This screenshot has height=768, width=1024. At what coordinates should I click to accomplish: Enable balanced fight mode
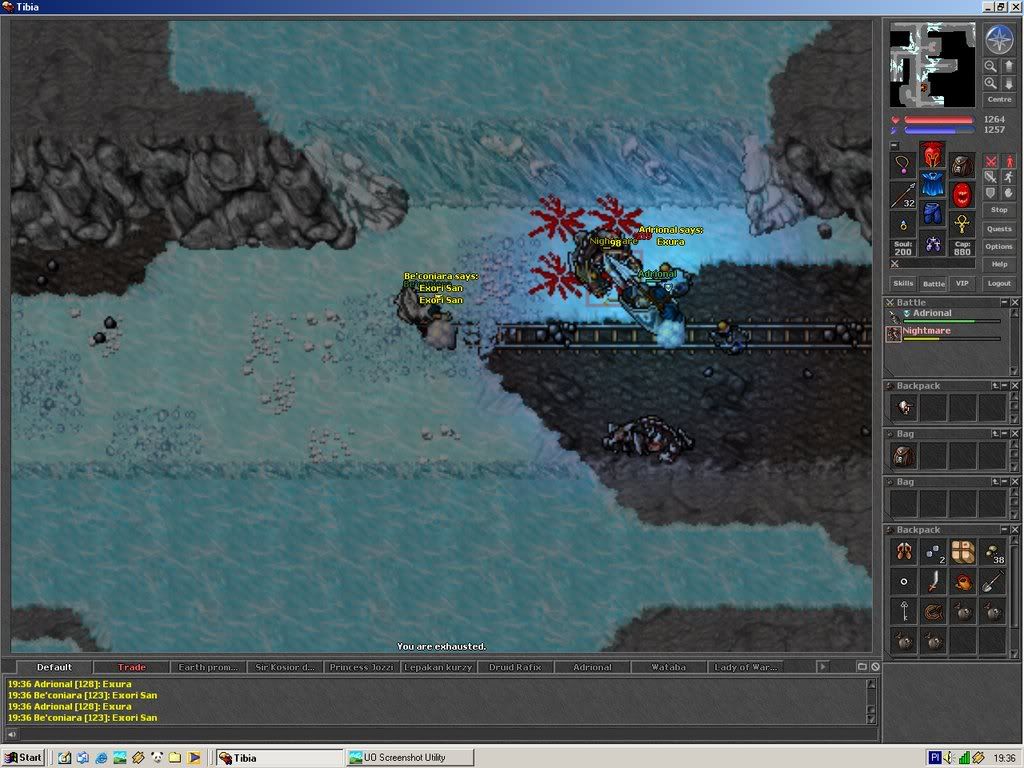(991, 177)
